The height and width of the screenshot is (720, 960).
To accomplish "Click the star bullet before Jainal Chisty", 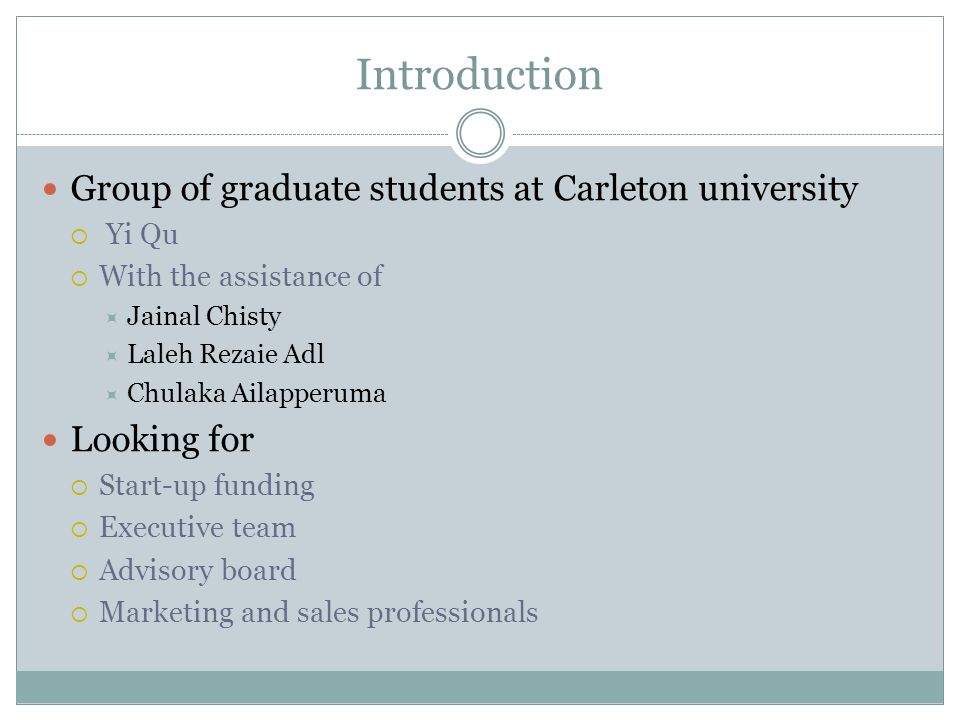I will (x=111, y=318).
